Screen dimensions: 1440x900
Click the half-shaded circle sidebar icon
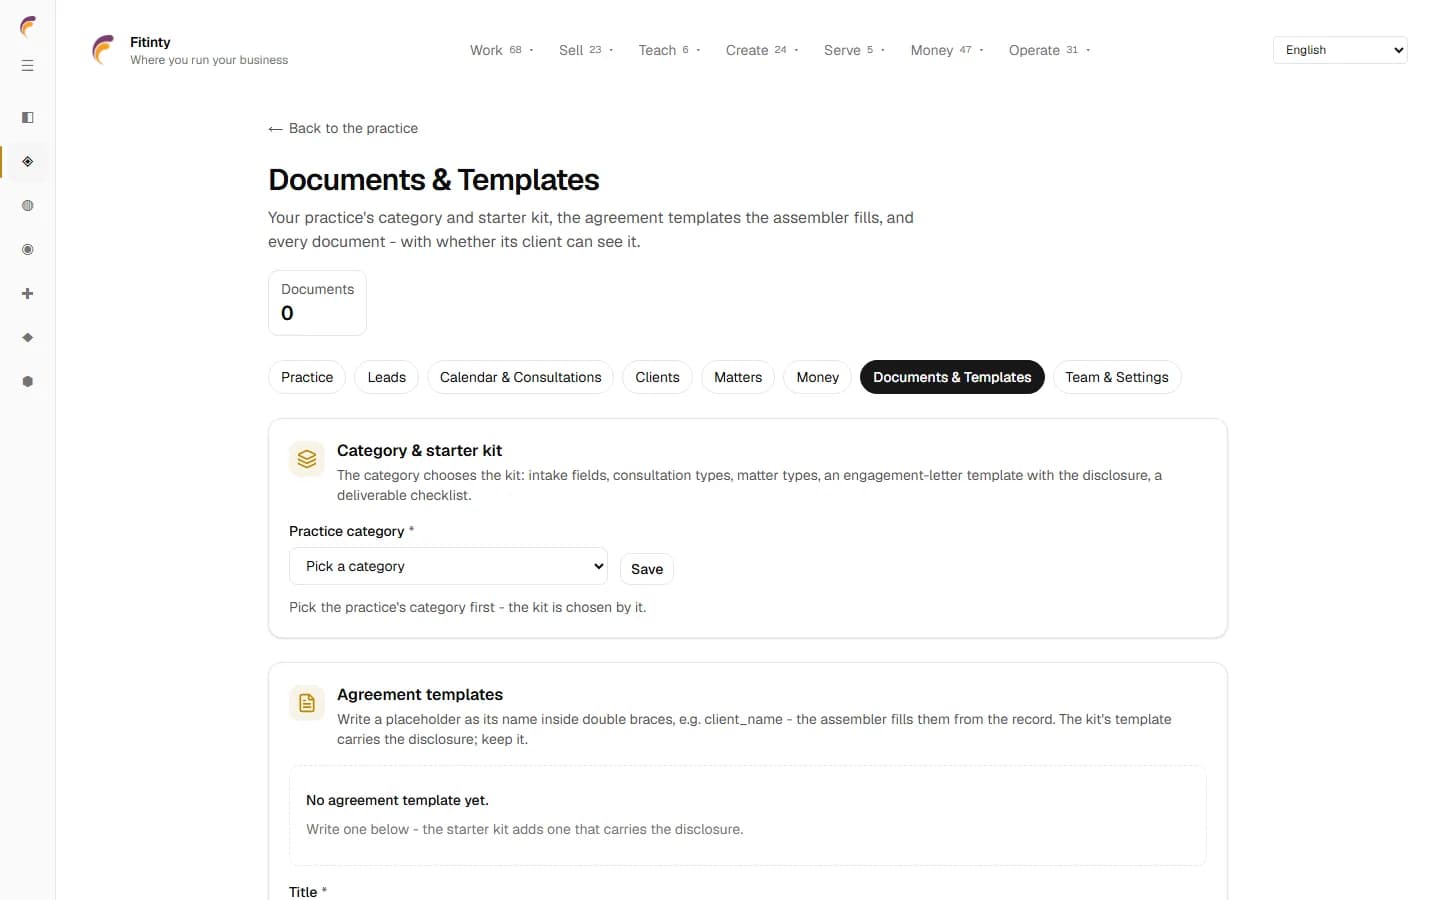[x=28, y=206]
